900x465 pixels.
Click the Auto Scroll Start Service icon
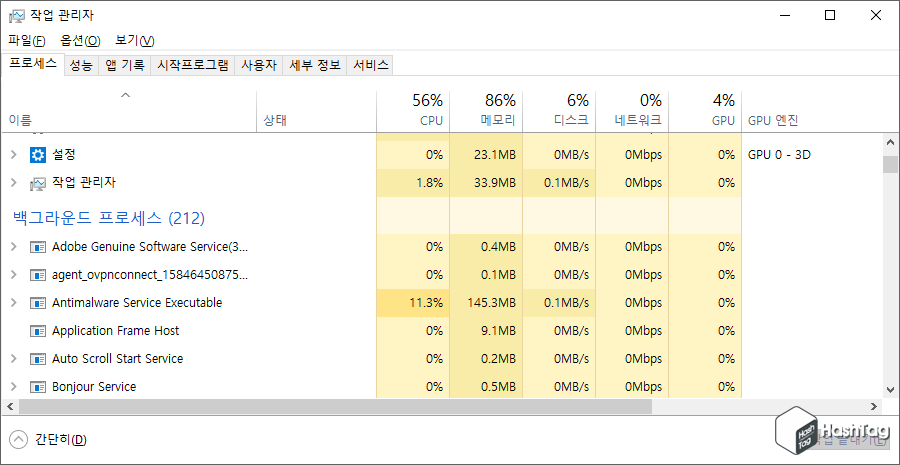38,359
